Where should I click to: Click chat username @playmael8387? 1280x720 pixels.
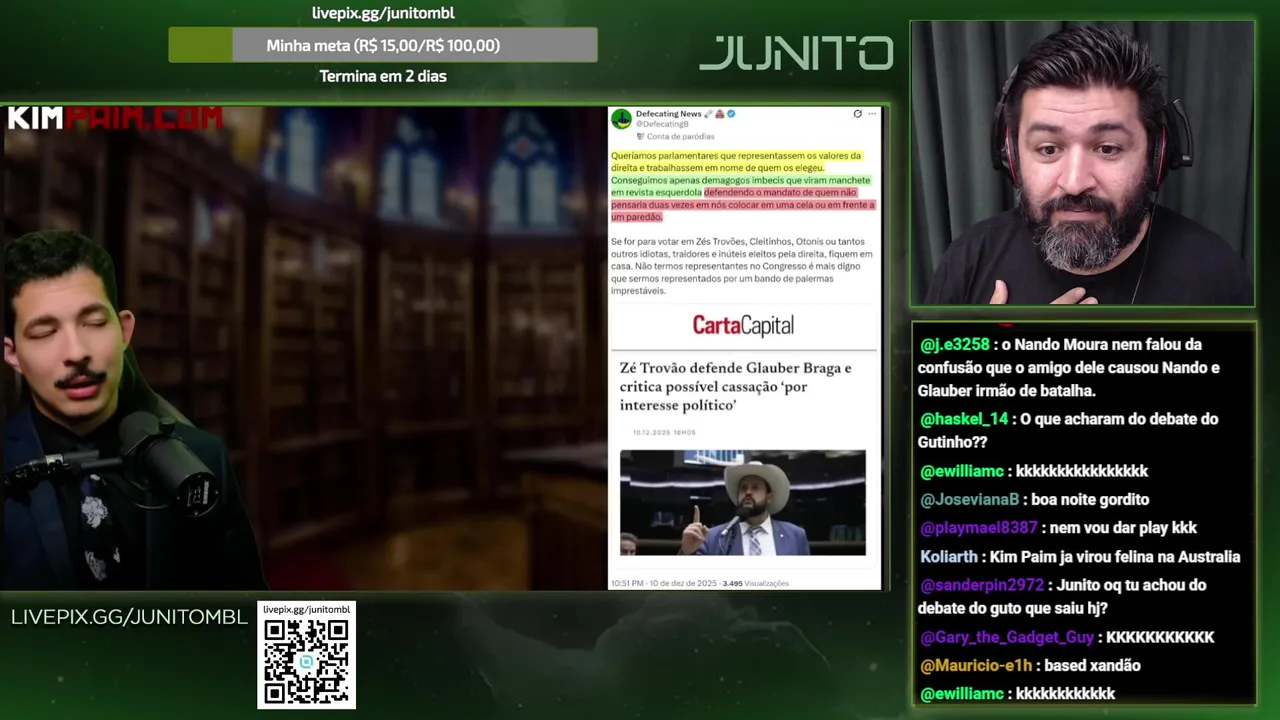click(978, 528)
